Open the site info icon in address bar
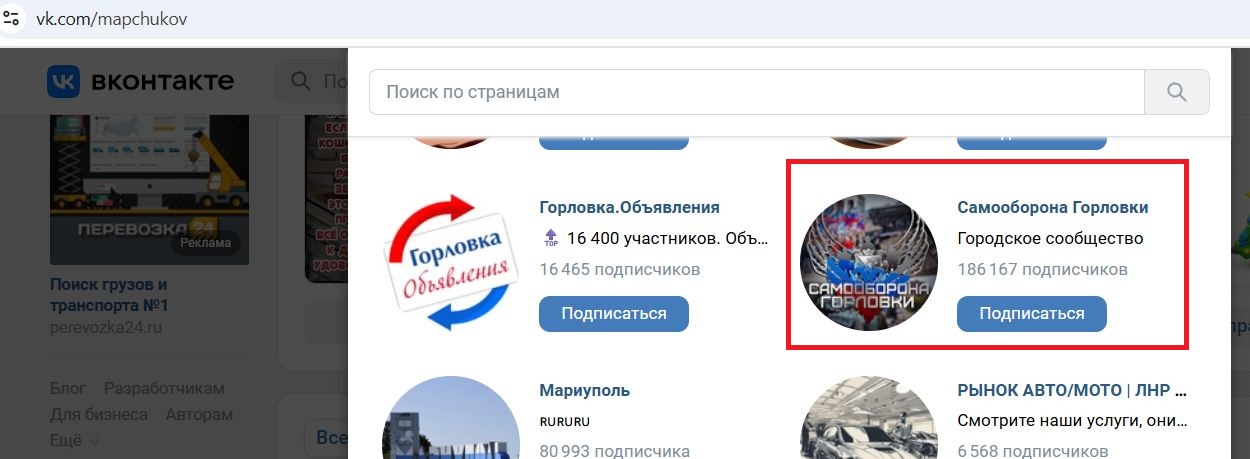 coord(12,19)
